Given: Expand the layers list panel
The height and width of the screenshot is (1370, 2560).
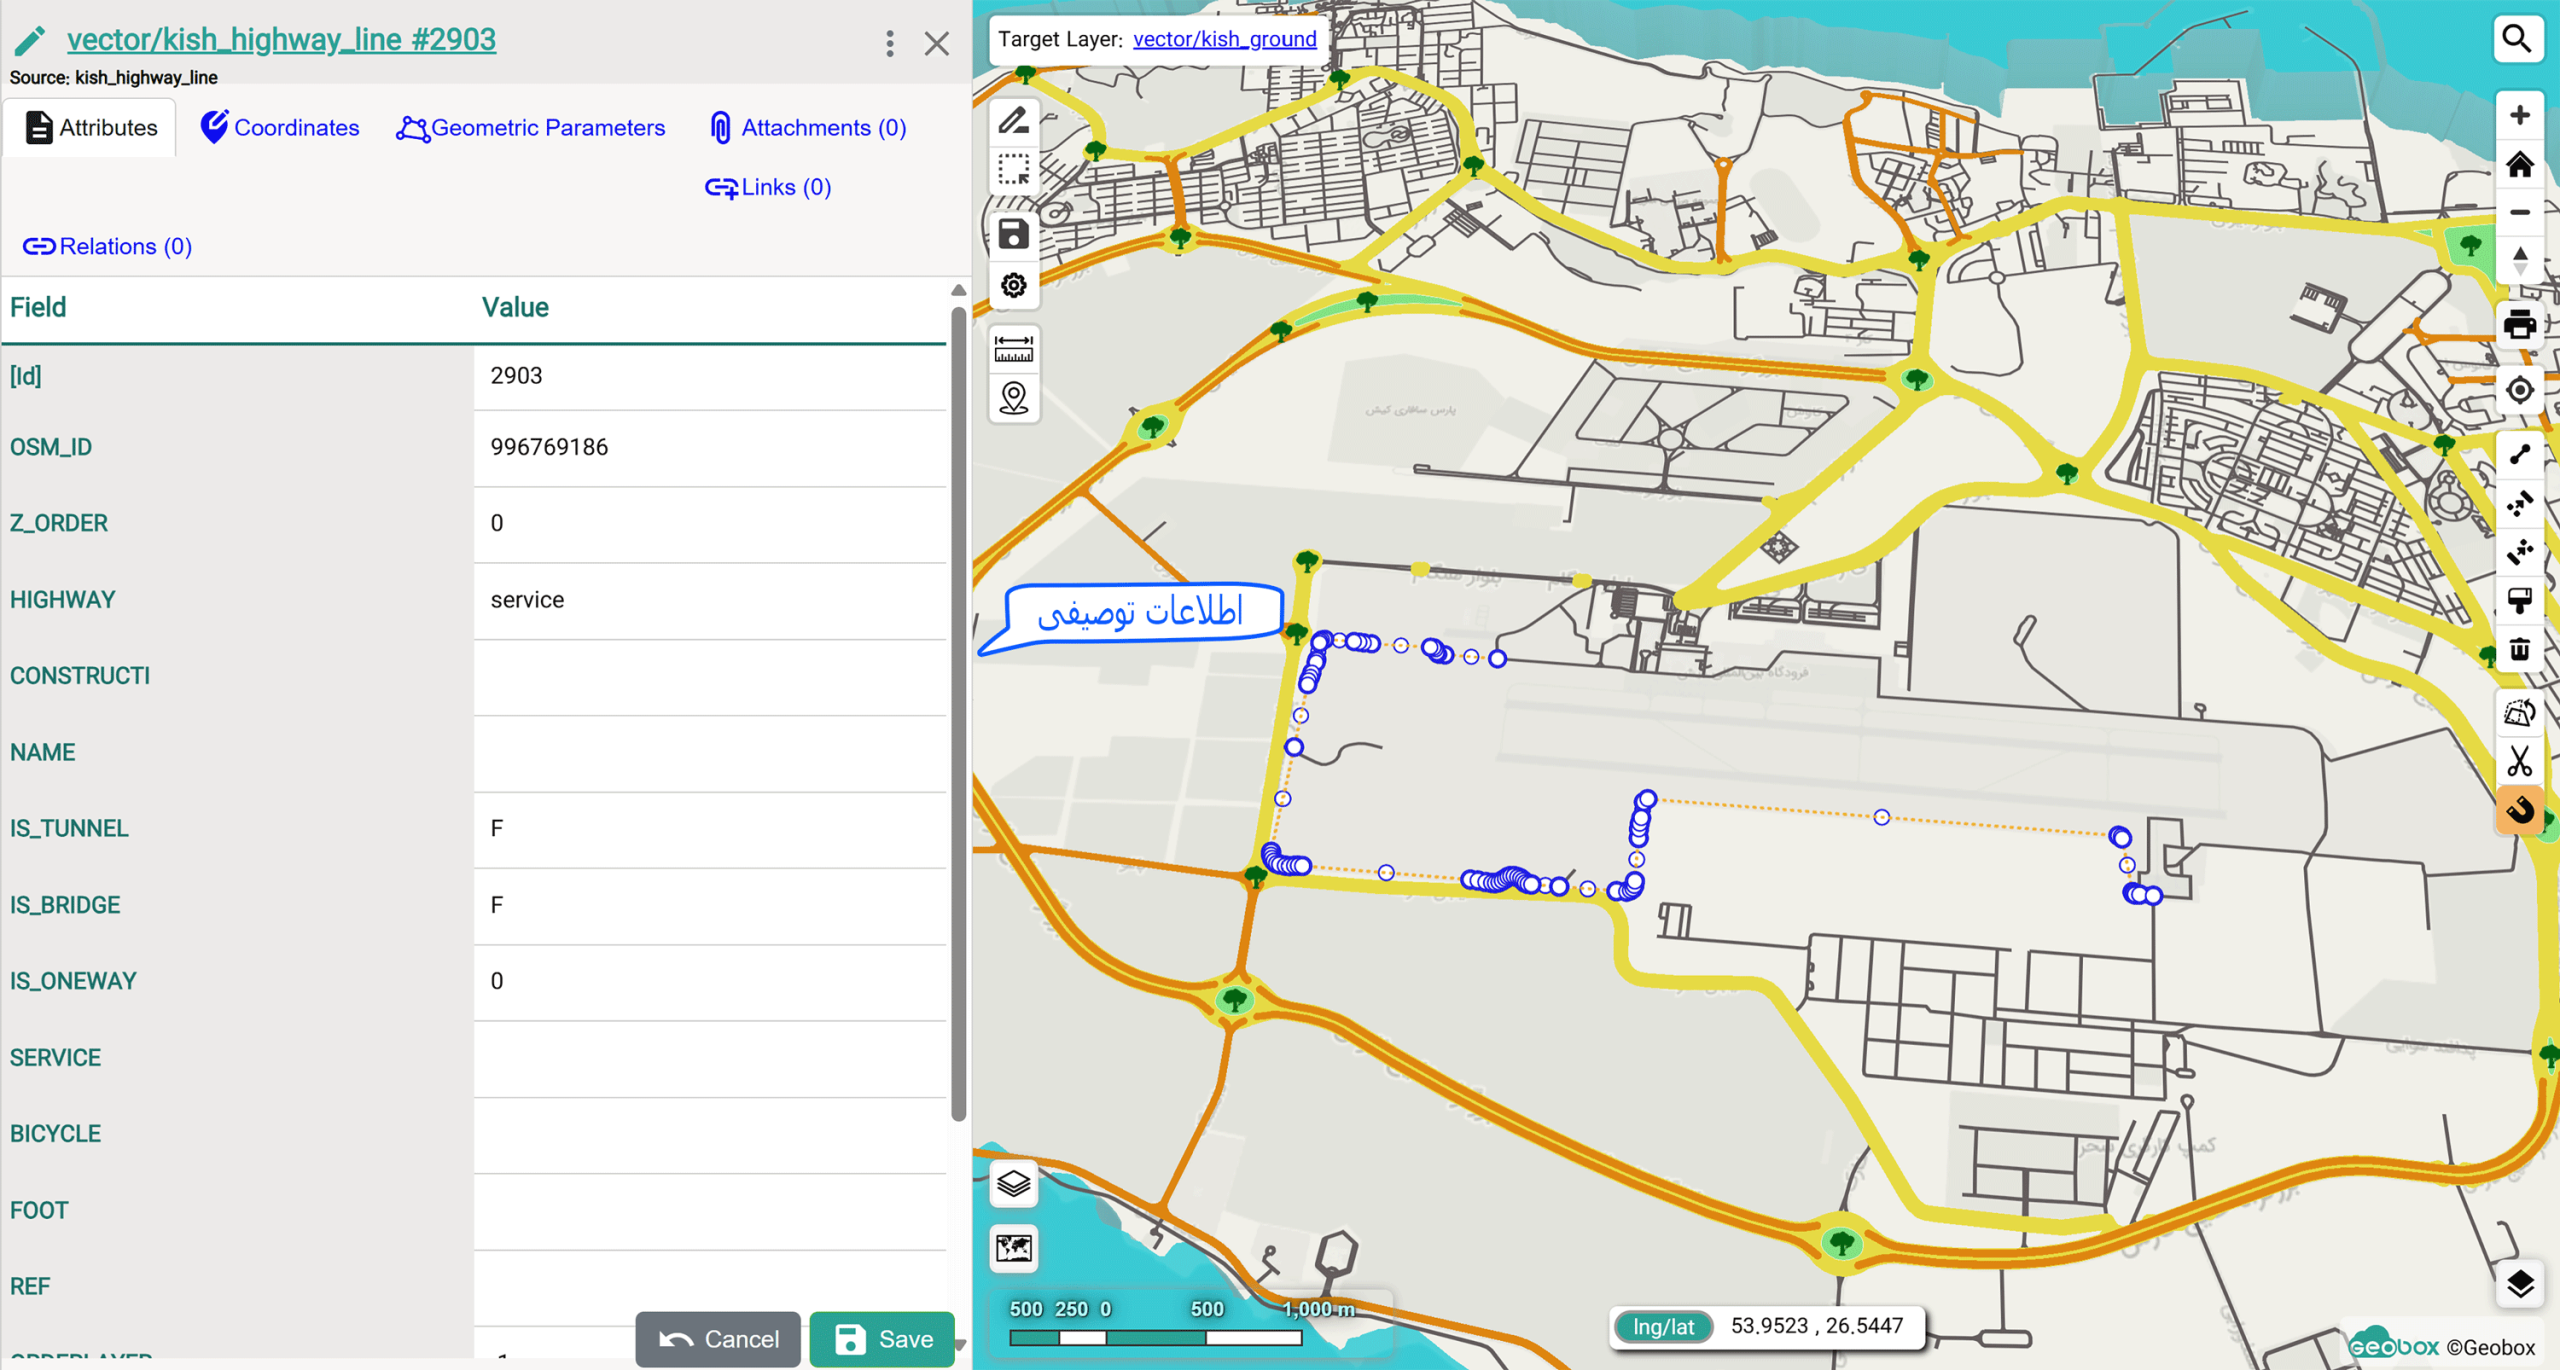Looking at the screenshot, I should (1013, 1185).
